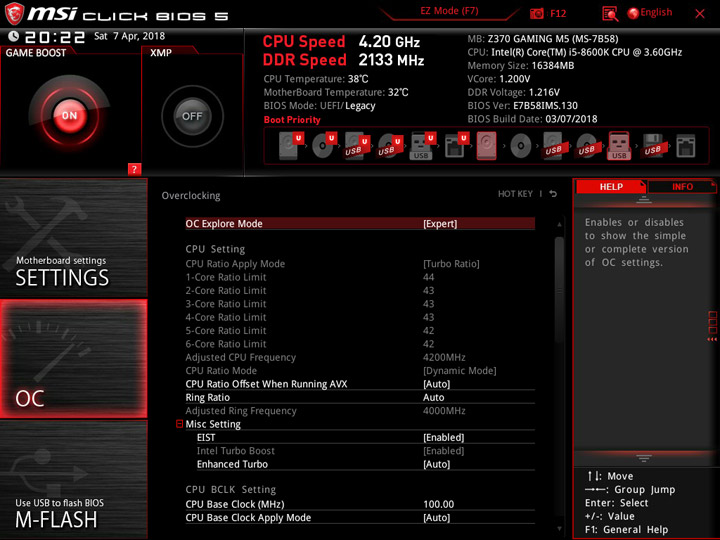Select the 6-Core Ratio Limit row
720x540 pixels.
(360, 344)
